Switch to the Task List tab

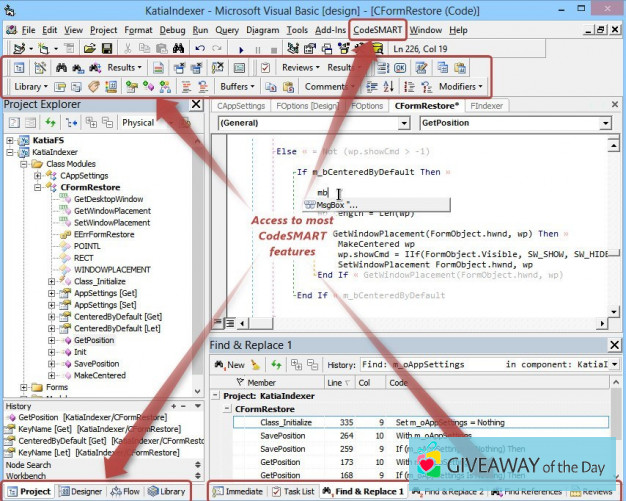(292, 491)
